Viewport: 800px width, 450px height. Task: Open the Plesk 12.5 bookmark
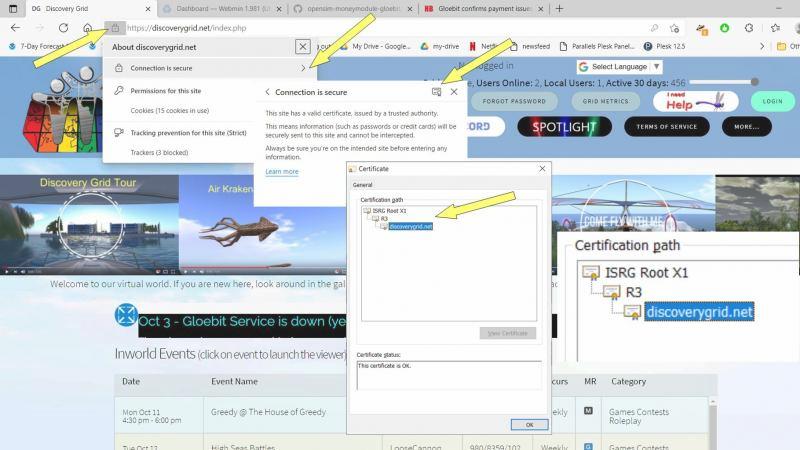point(664,46)
